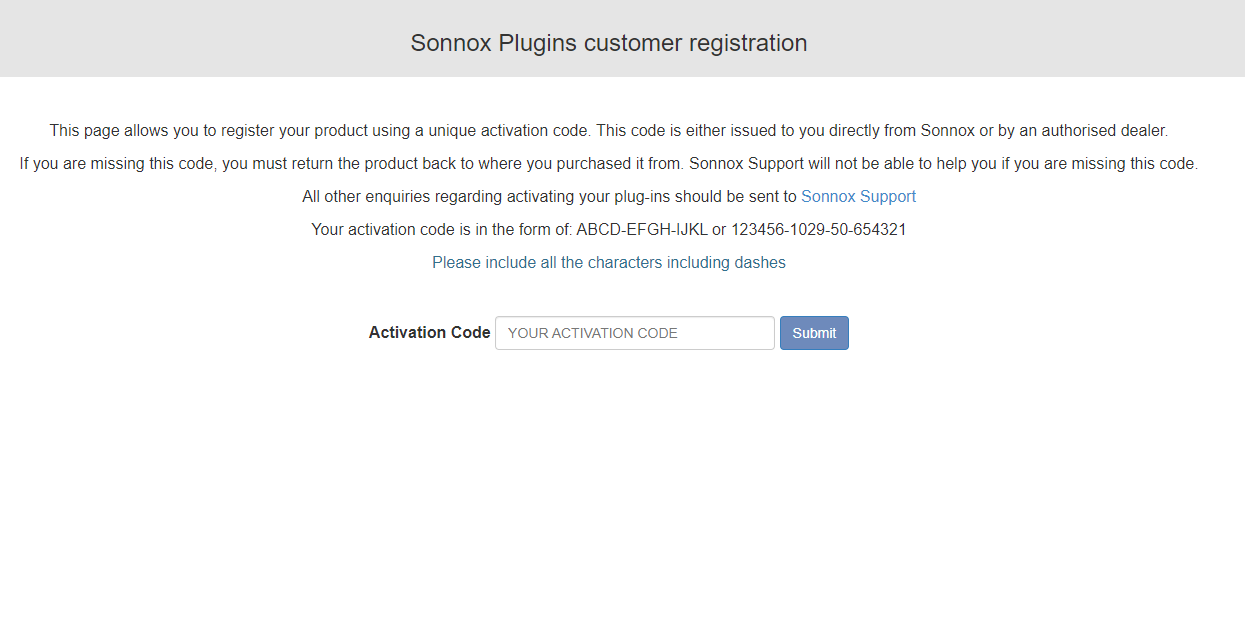This screenshot has height=625, width=1245.
Task: Click the Activation Code input field
Action: click(x=635, y=333)
